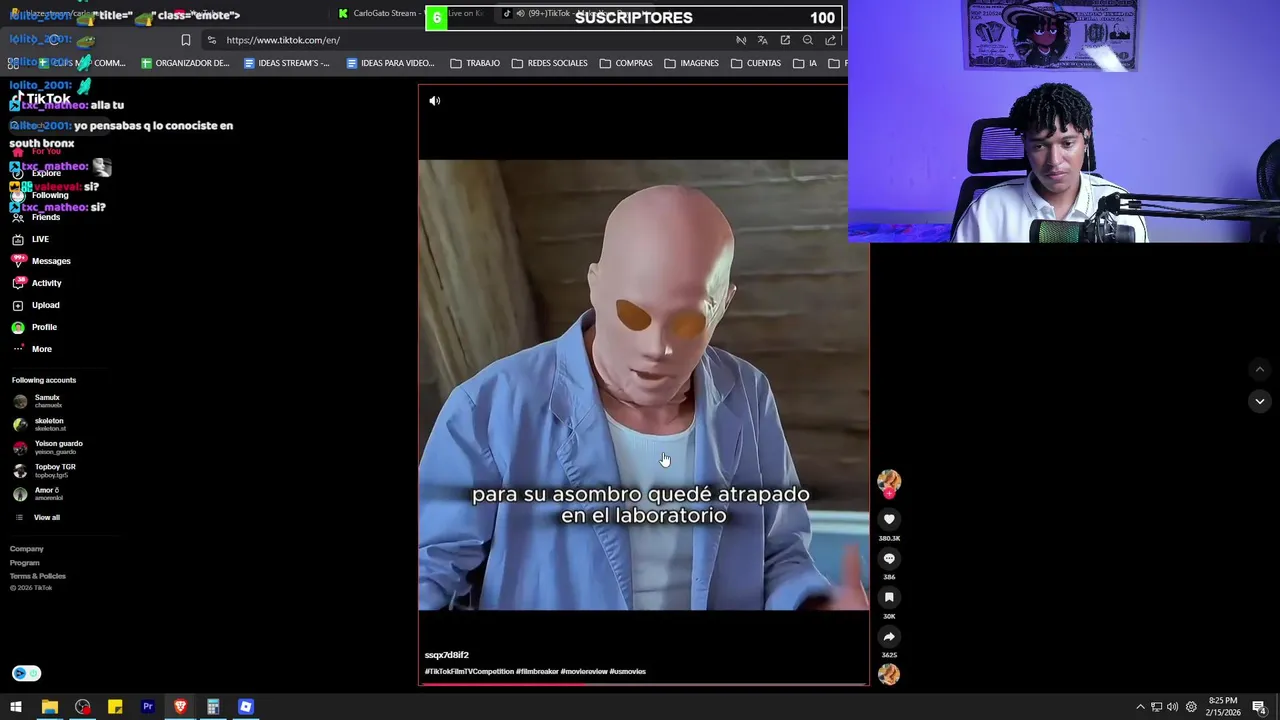Click the #filmbreaker hashtag
The height and width of the screenshot is (720, 1280).
coord(537,672)
